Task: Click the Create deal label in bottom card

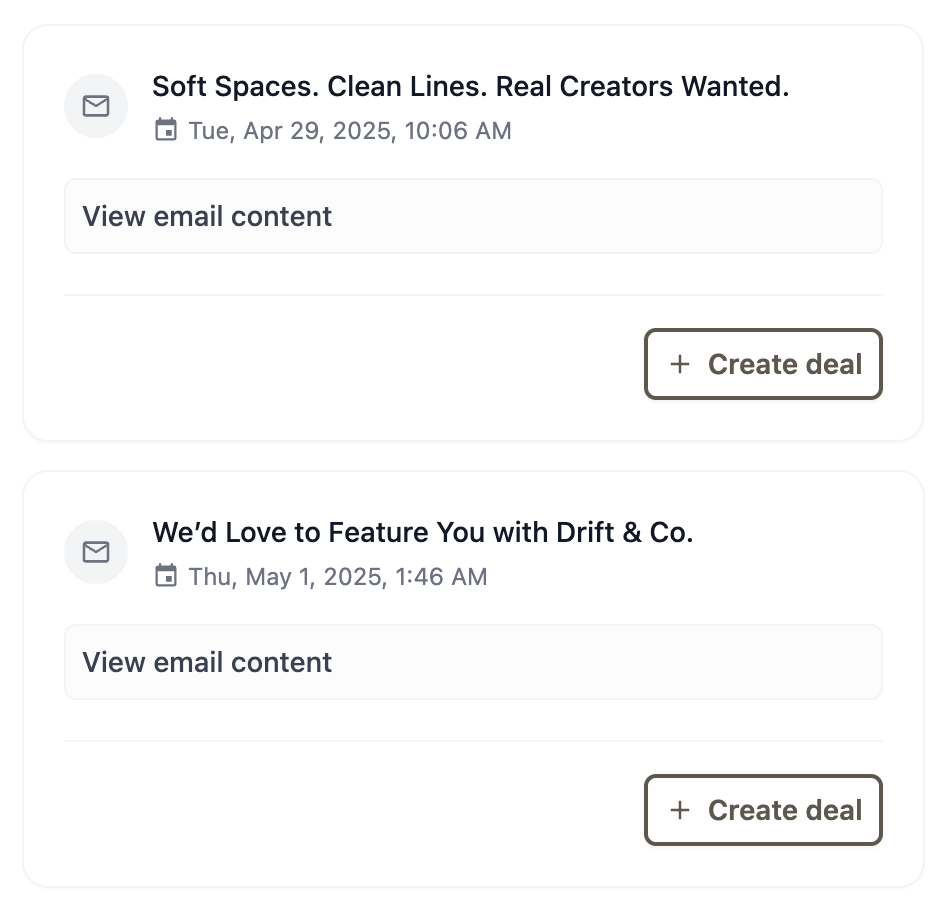Action: coord(785,810)
